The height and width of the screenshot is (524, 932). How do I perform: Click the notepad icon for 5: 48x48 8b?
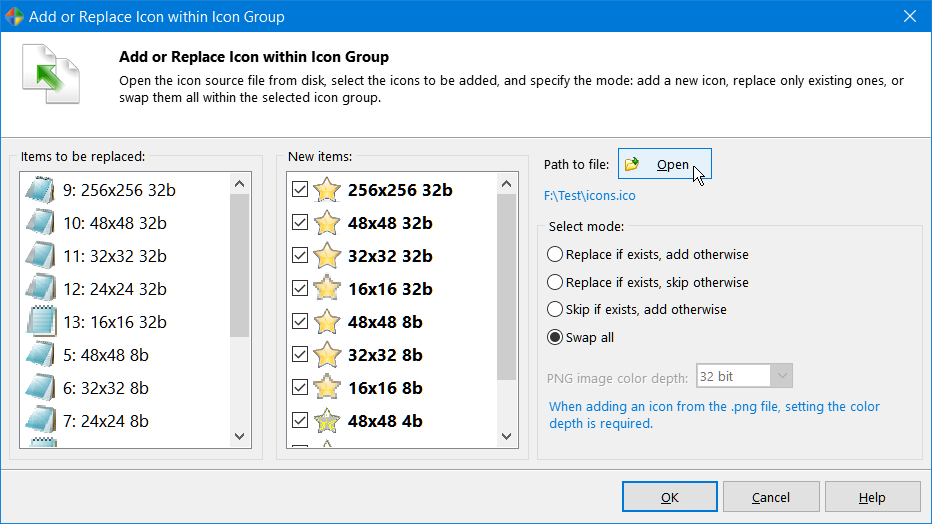[x=40, y=355]
